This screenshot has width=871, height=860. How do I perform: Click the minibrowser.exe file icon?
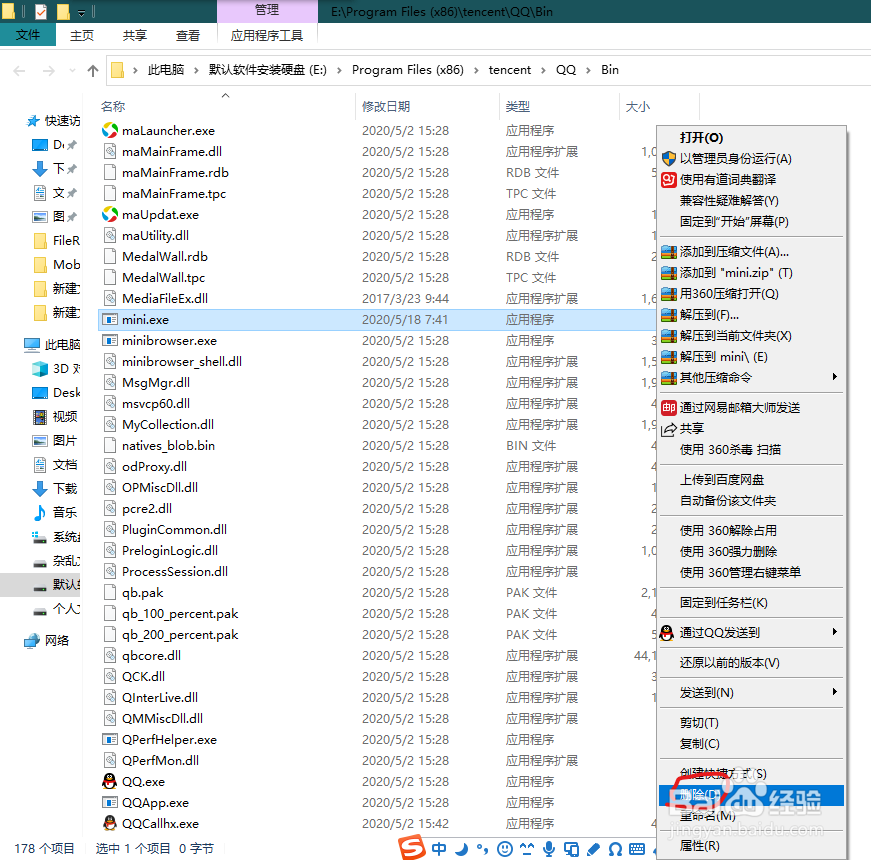(110, 341)
